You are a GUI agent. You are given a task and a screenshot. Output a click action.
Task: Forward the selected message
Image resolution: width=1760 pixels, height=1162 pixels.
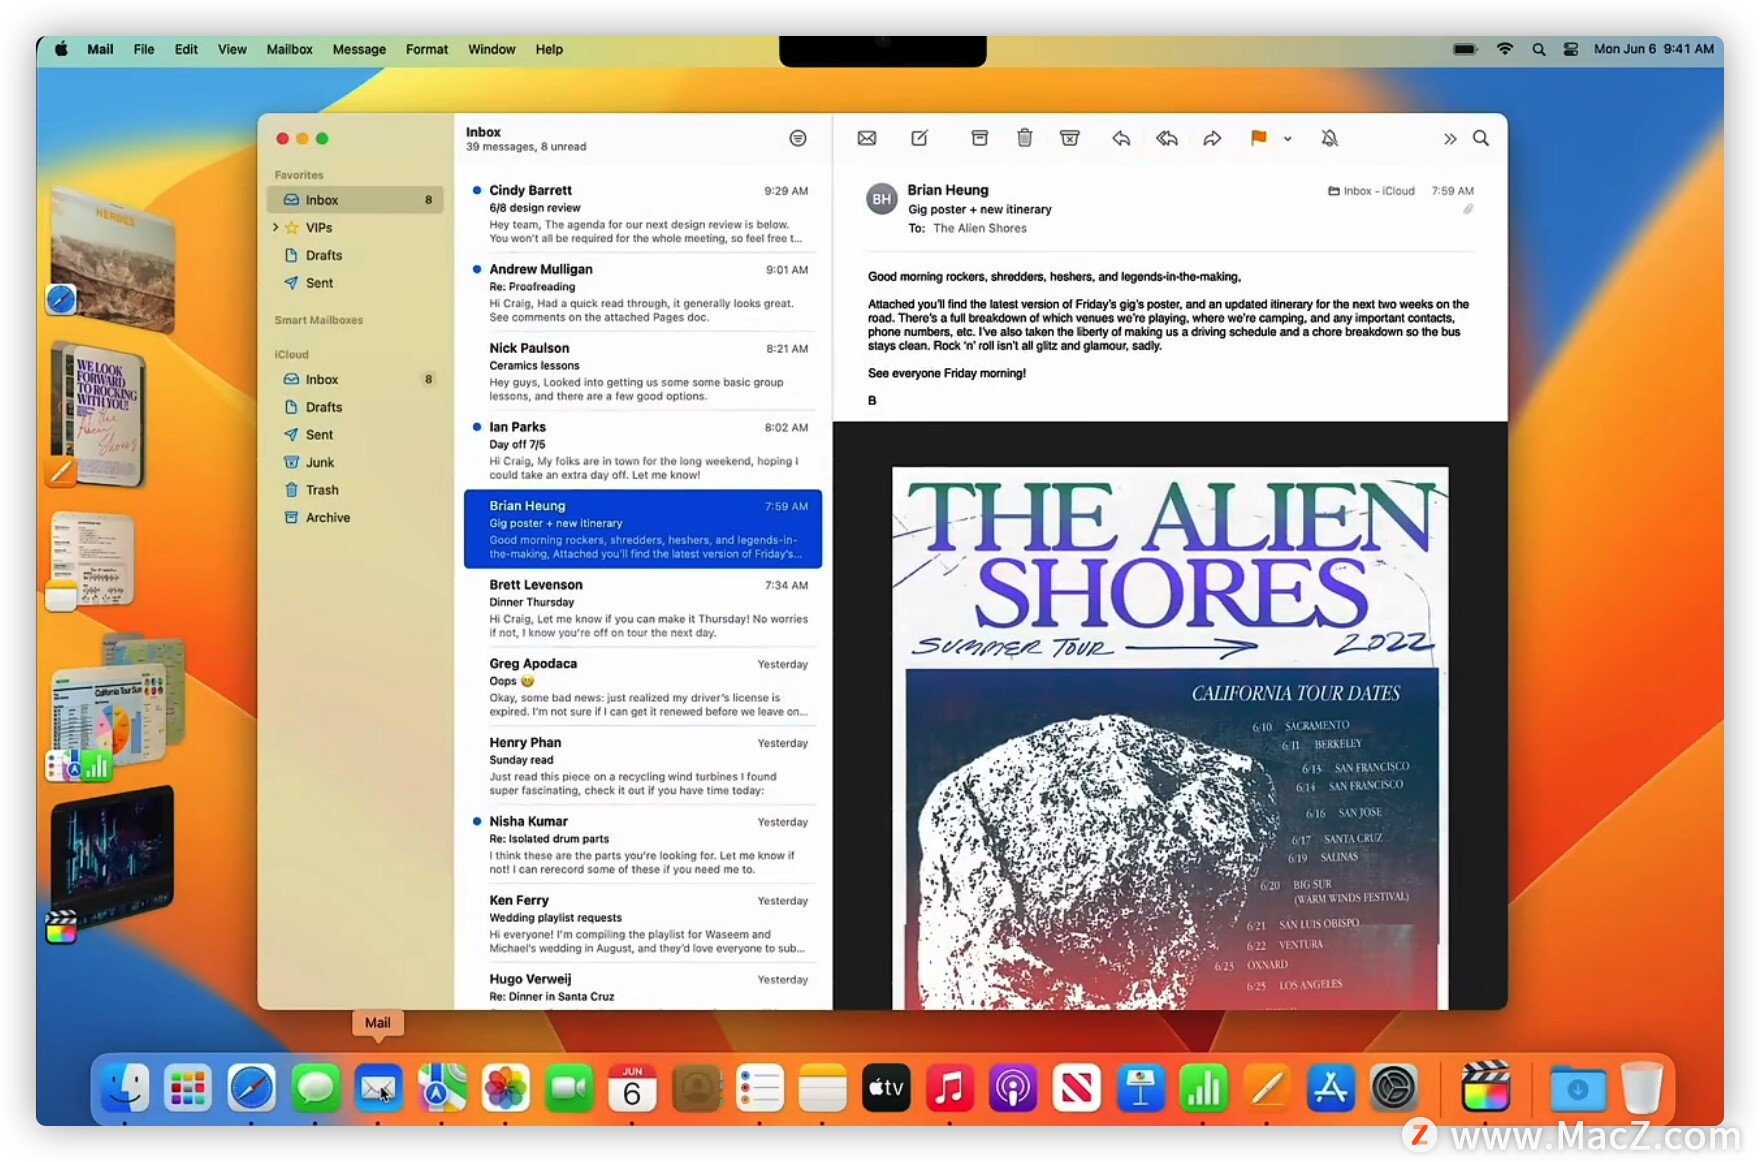point(1212,138)
